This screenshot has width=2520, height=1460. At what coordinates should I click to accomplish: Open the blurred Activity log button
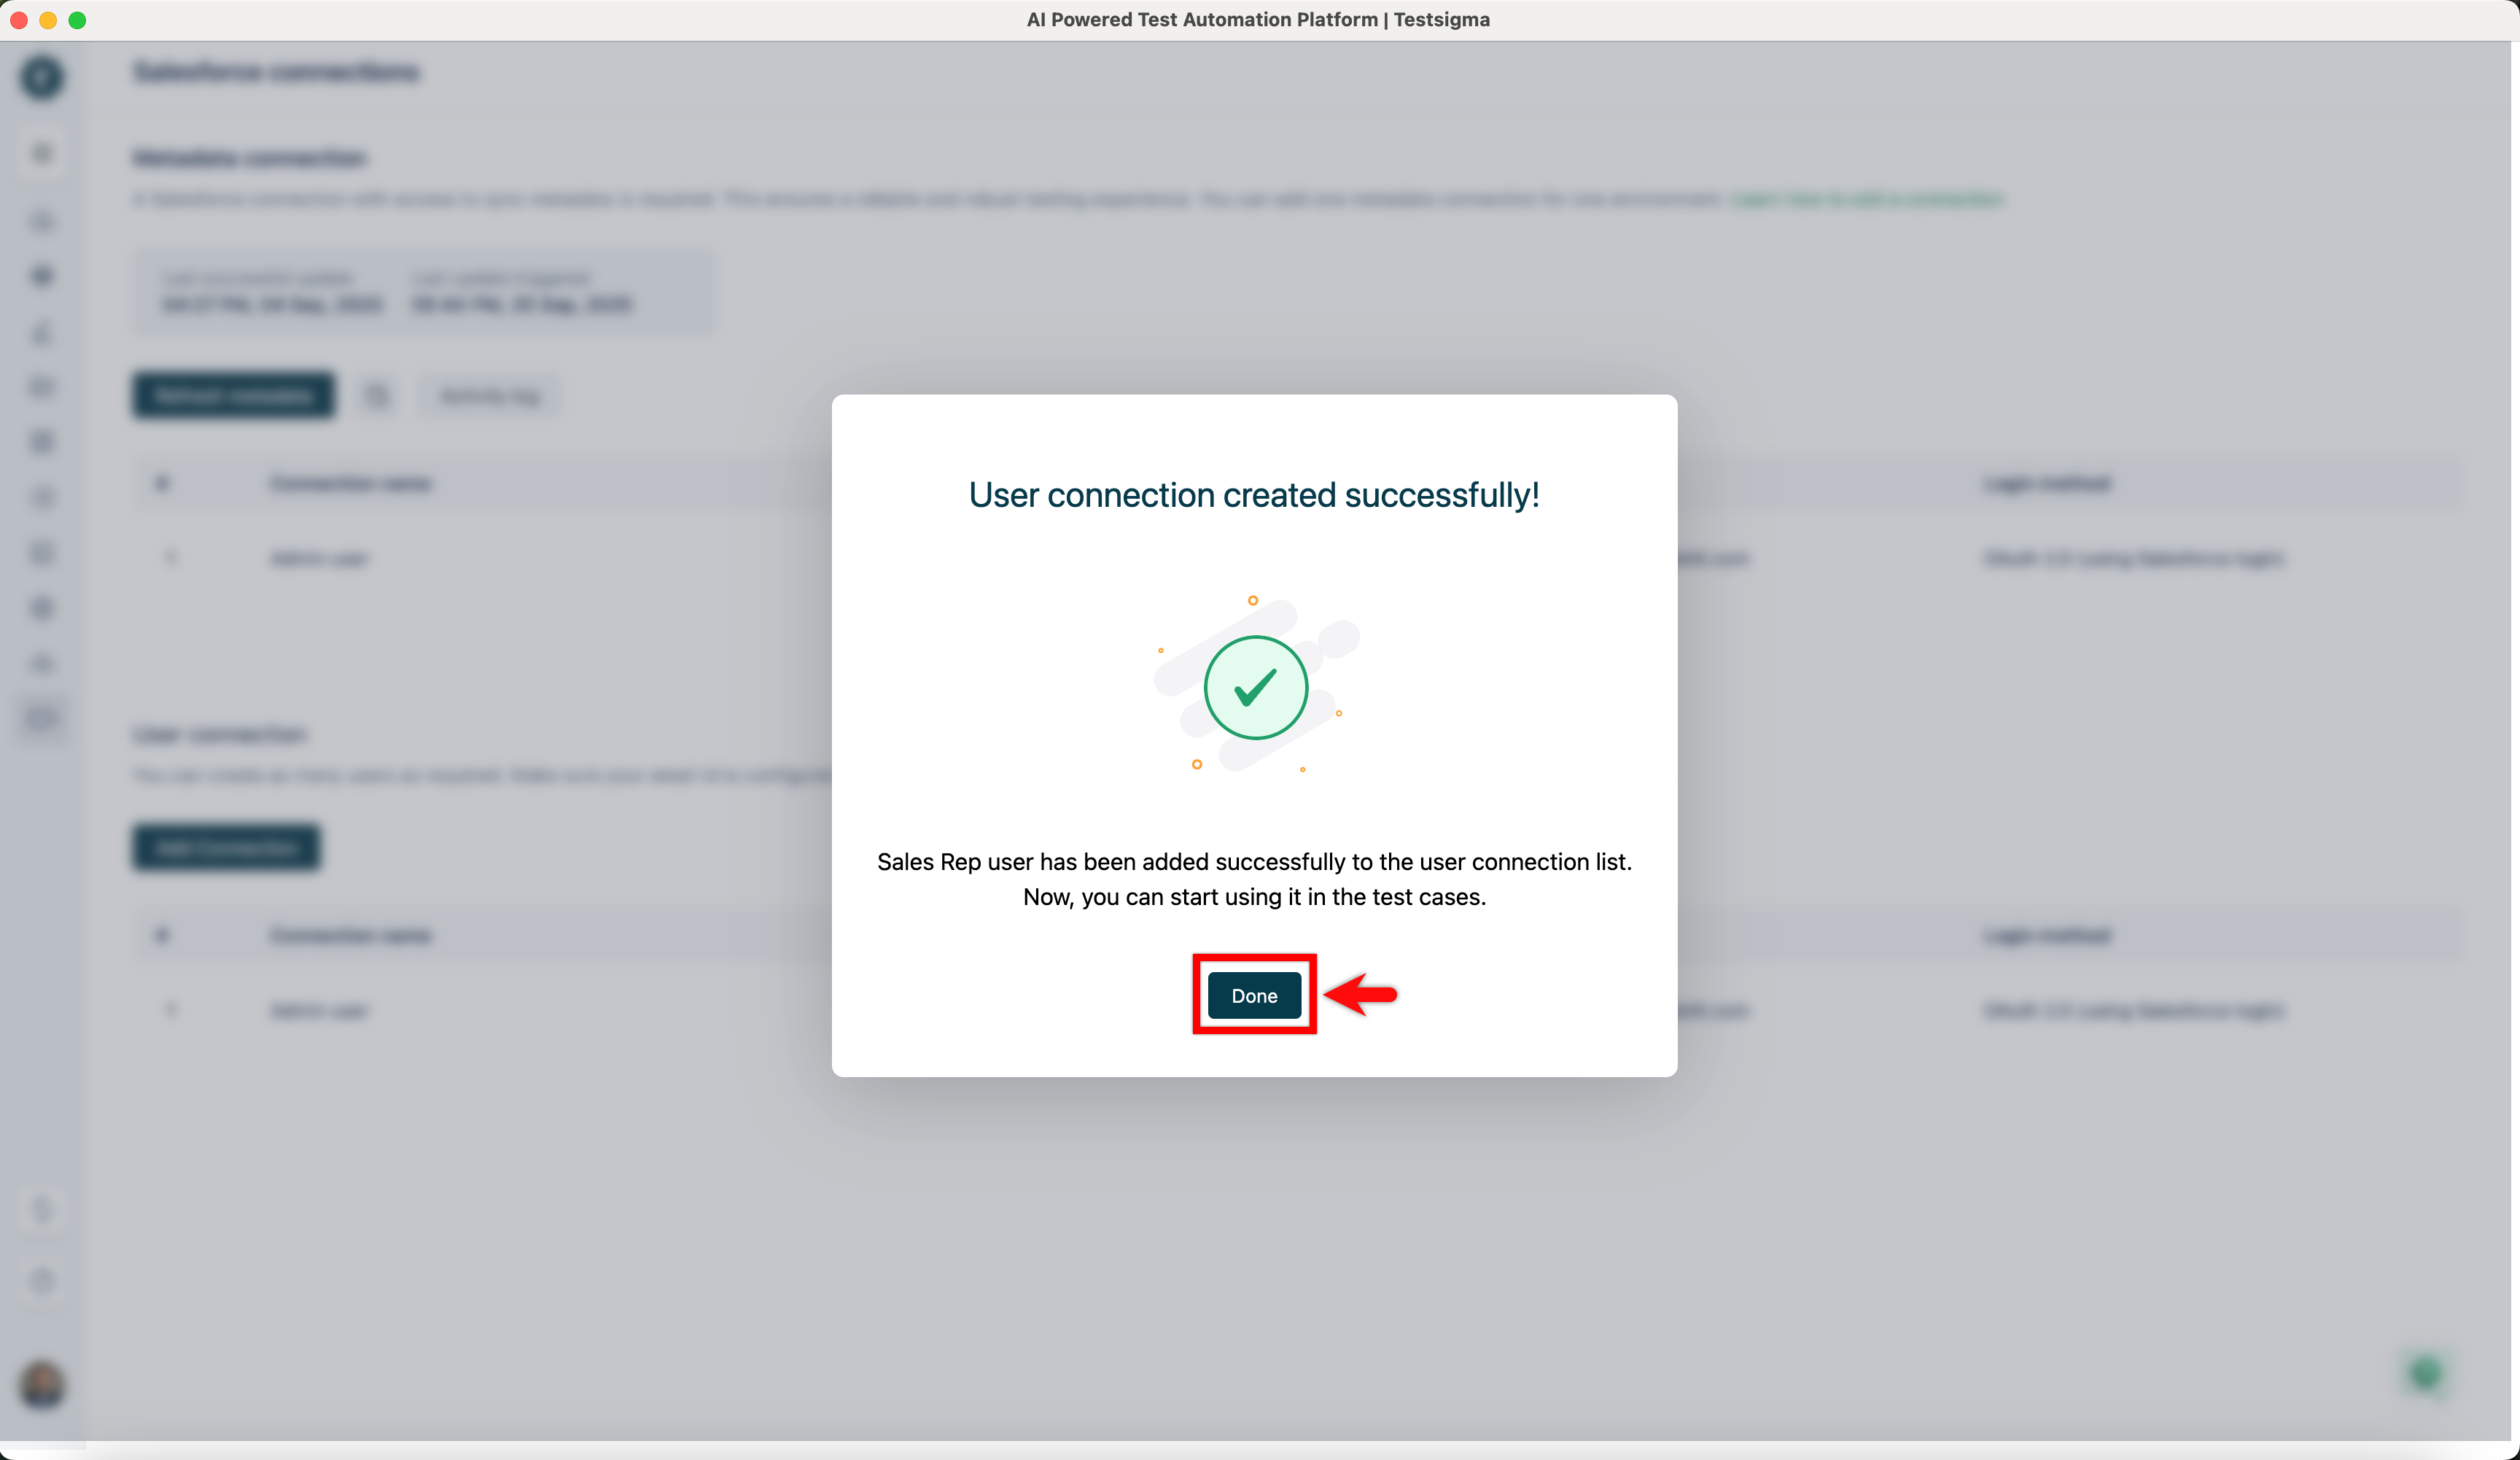pyautogui.click(x=489, y=396)
